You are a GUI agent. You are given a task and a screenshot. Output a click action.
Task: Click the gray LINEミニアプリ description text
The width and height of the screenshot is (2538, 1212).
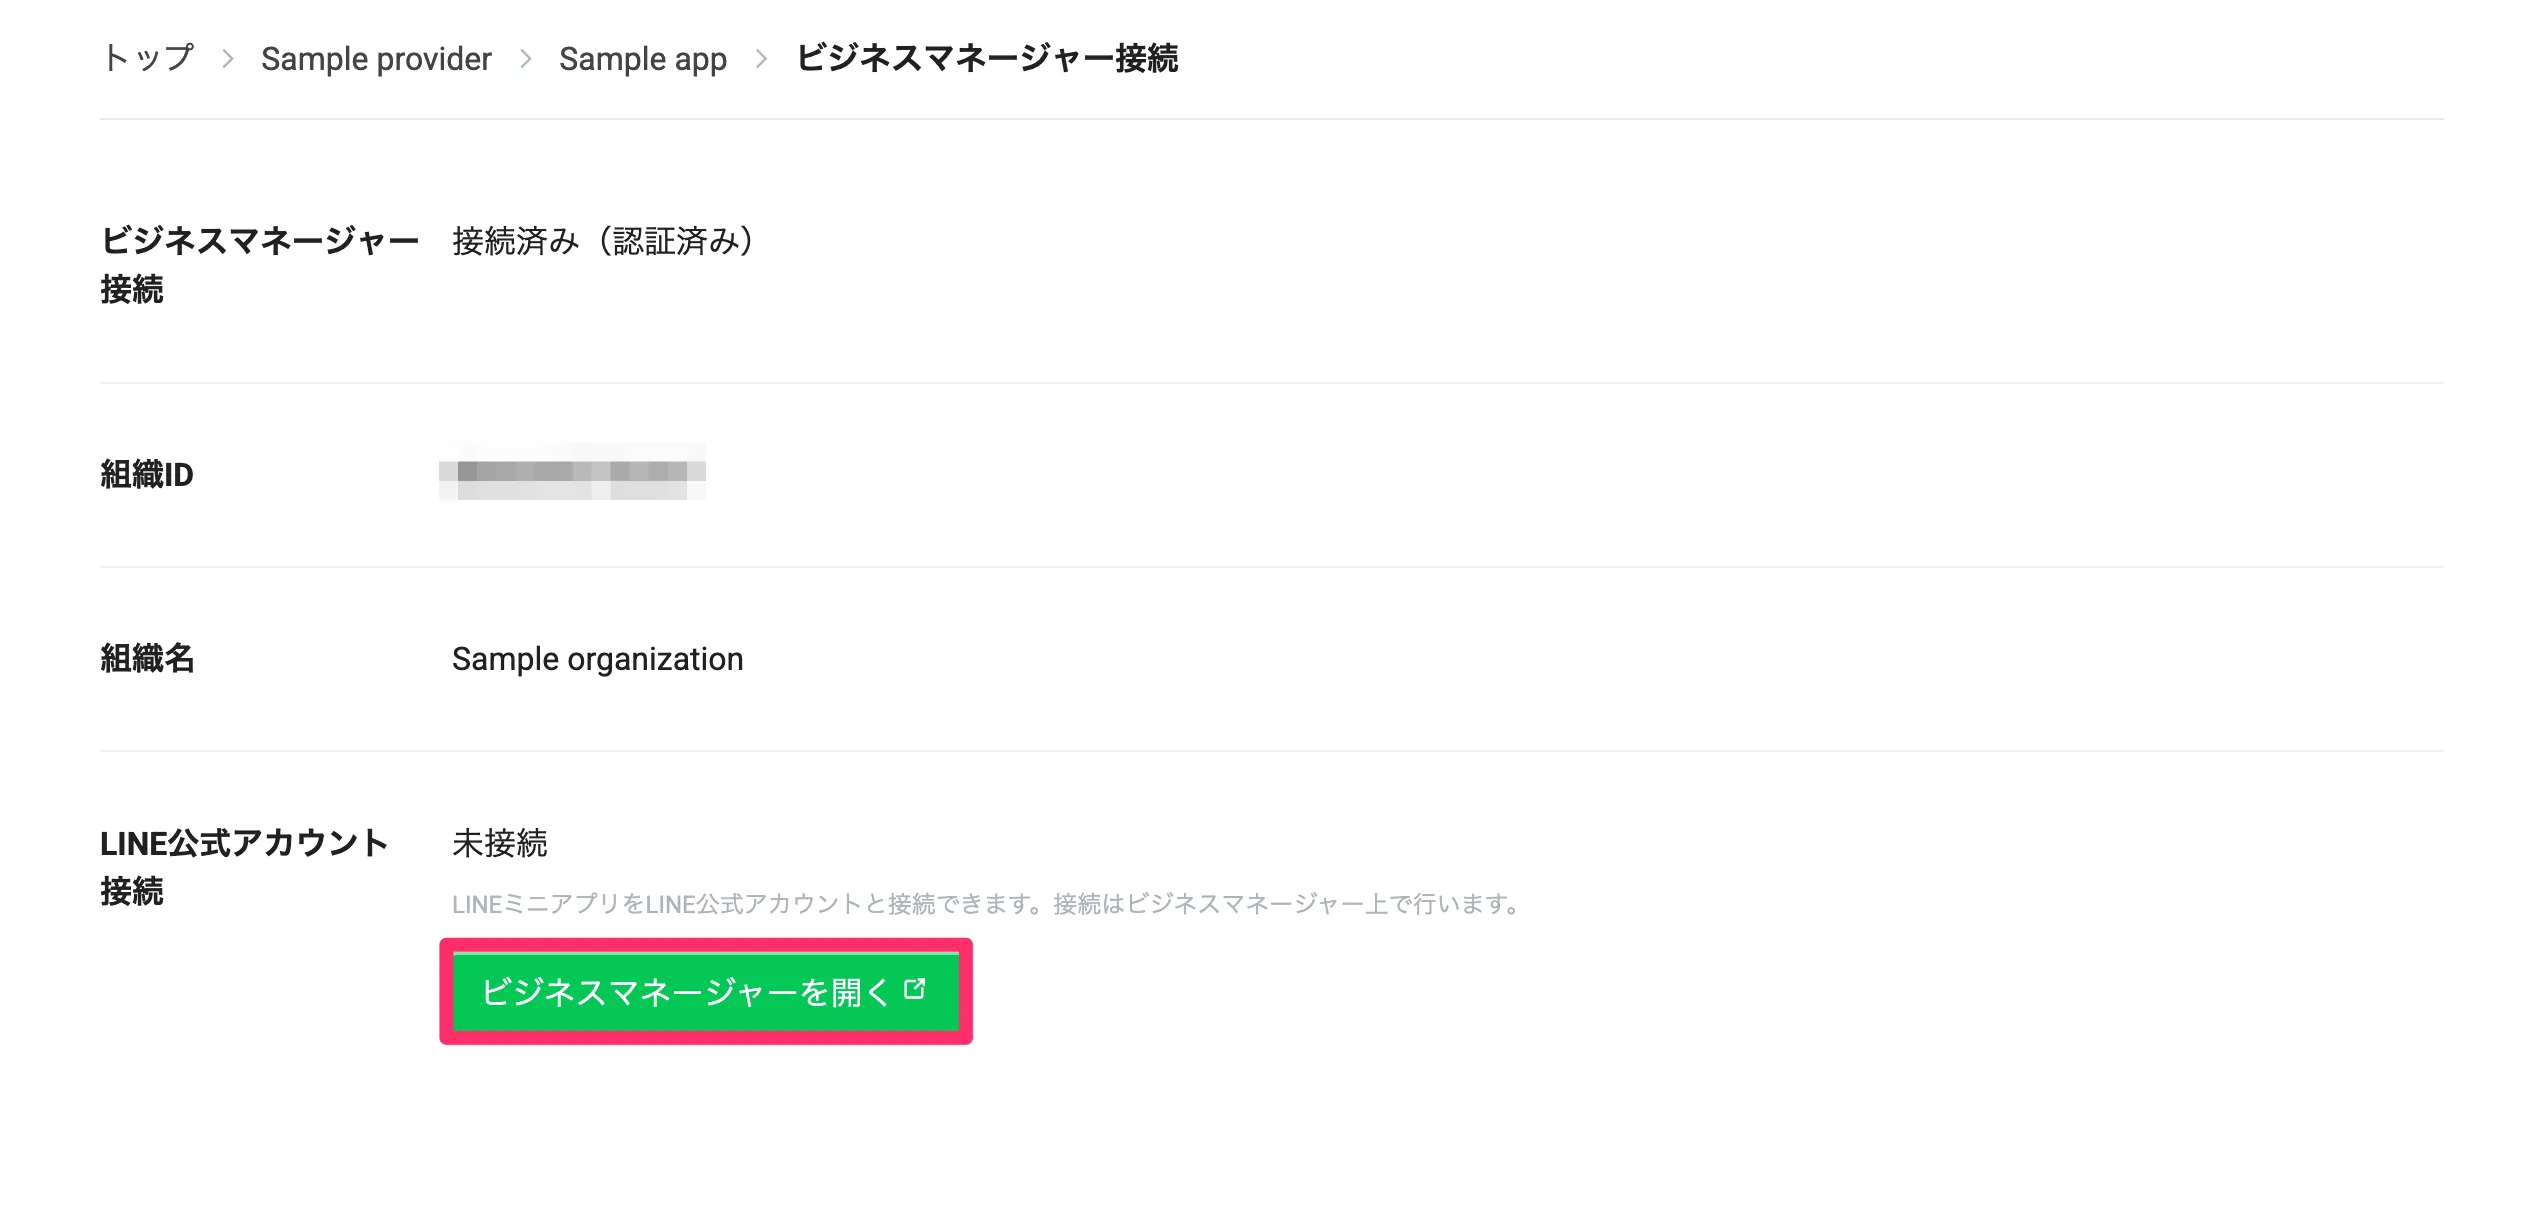point(988,904)
